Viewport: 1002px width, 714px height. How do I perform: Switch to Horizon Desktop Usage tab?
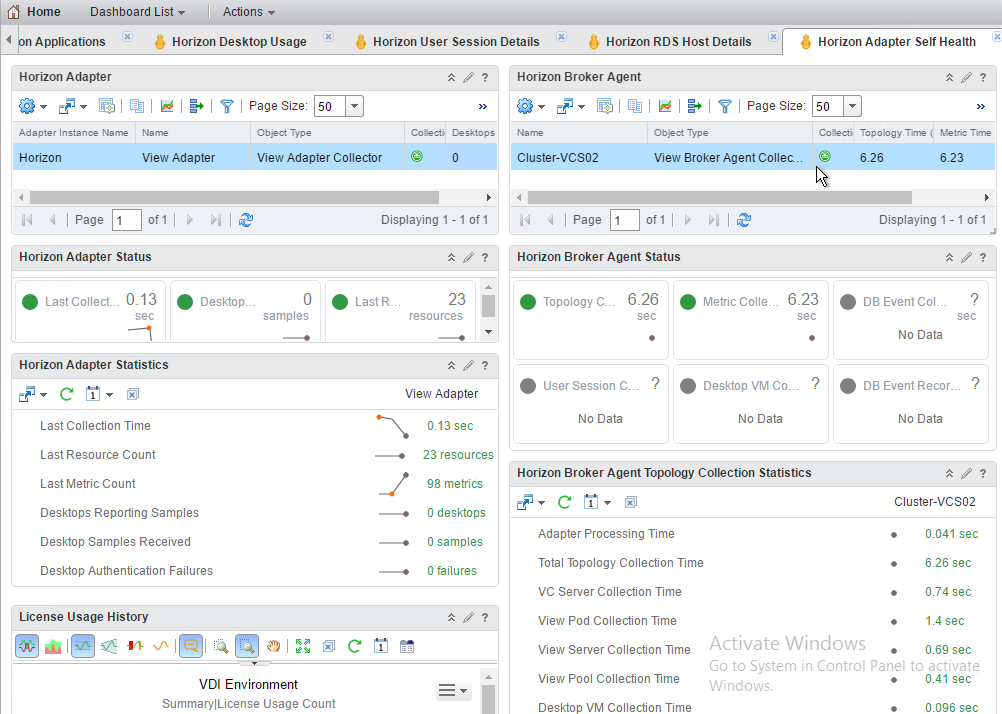click(231, 42)
